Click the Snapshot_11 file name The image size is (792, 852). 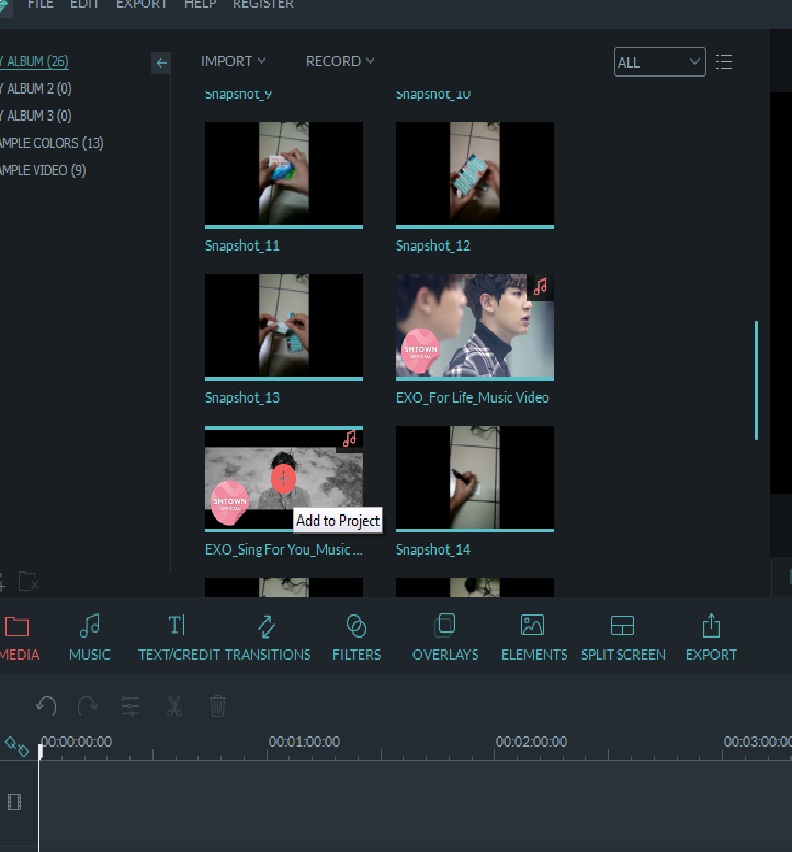242,246
